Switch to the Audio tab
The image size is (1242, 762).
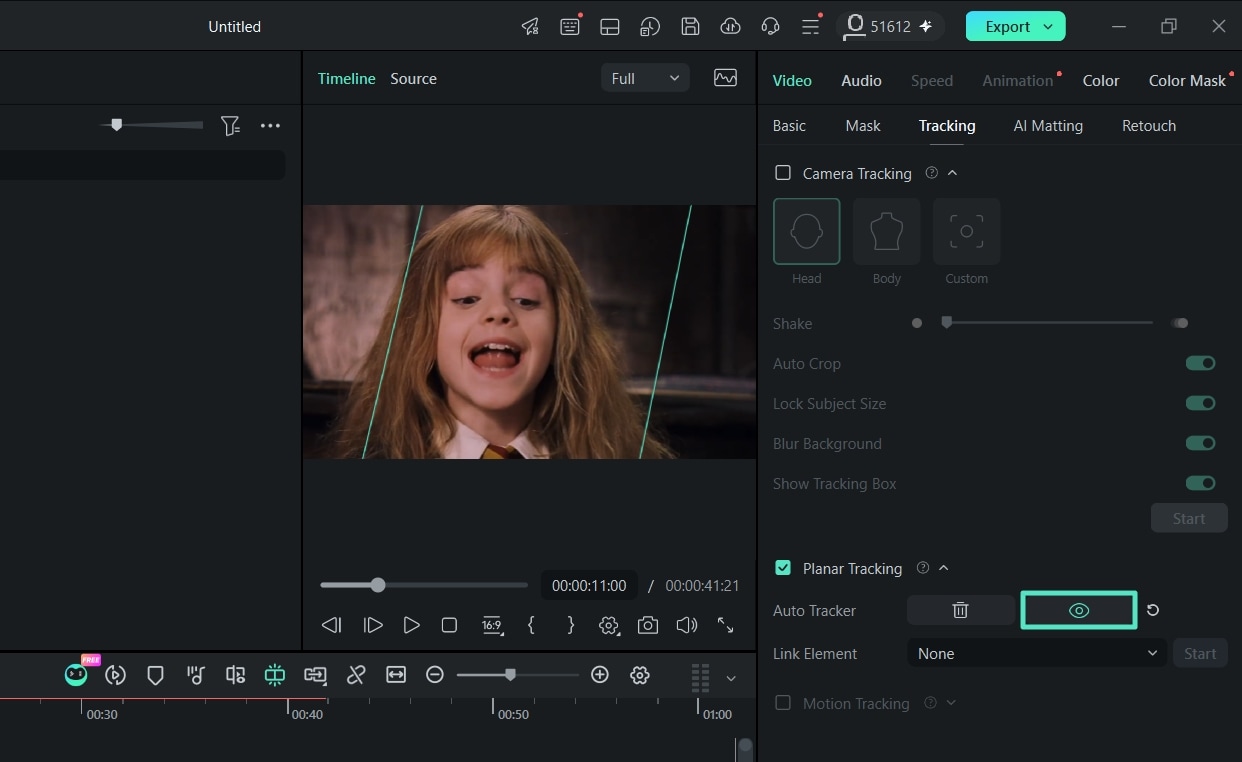click(861, 80)
